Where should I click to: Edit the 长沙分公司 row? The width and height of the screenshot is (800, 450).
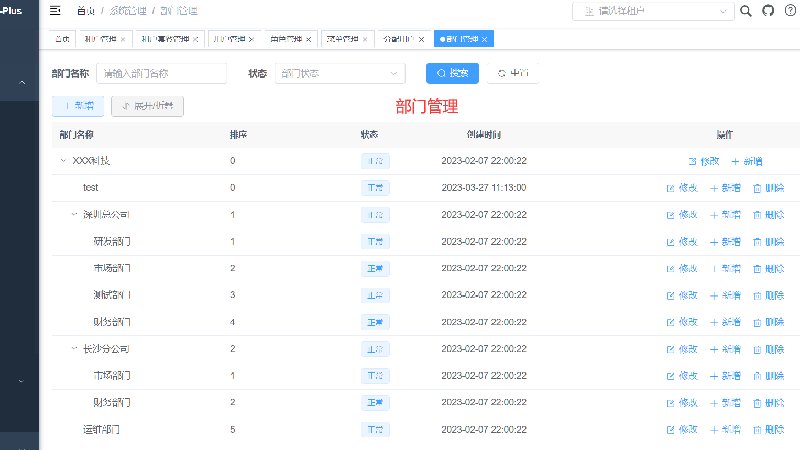[682, 349]
